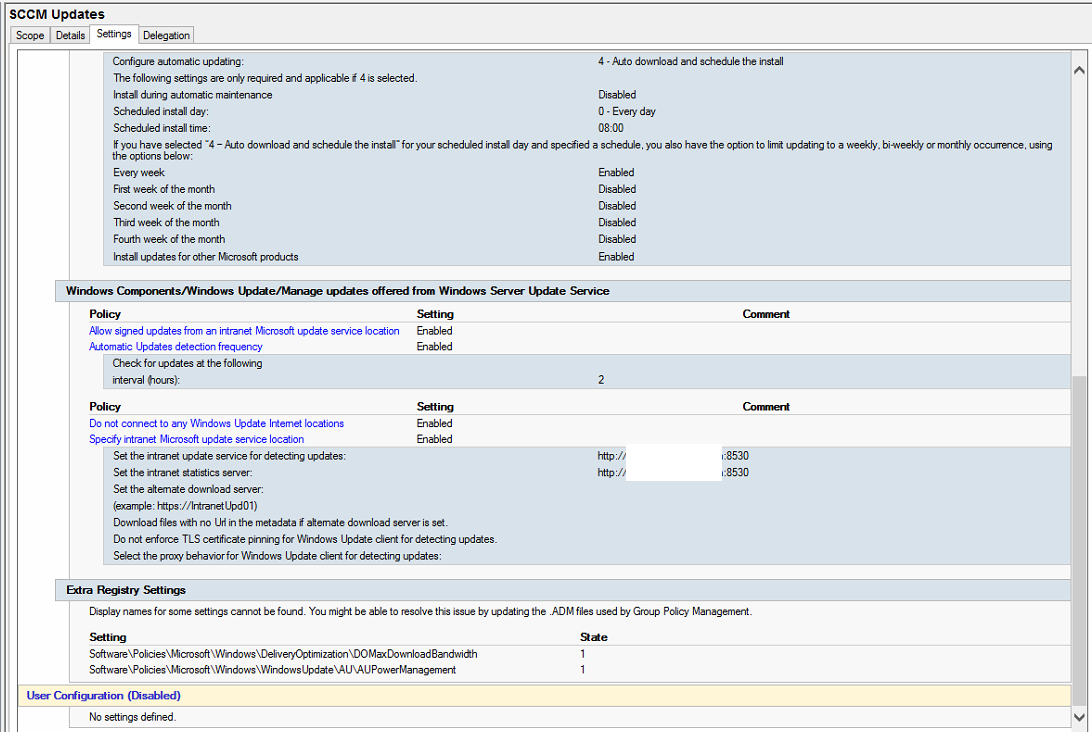Click the scrollbar down arrow
The width and height of the screenshot is (1092, 732).
click(1079, 717)
